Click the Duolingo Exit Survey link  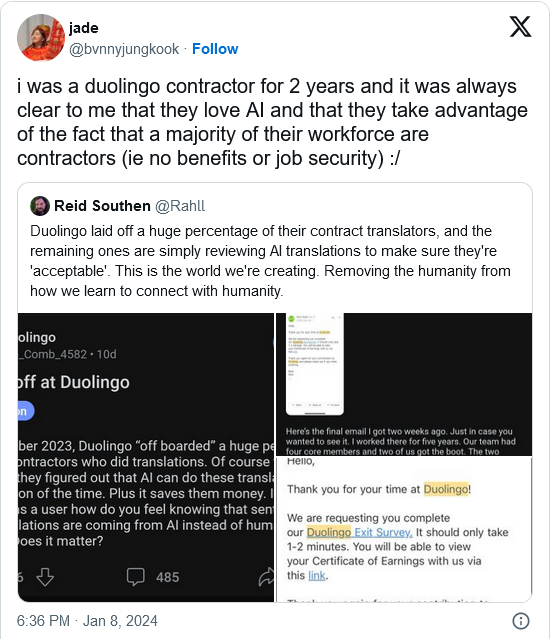coord(359,532)
